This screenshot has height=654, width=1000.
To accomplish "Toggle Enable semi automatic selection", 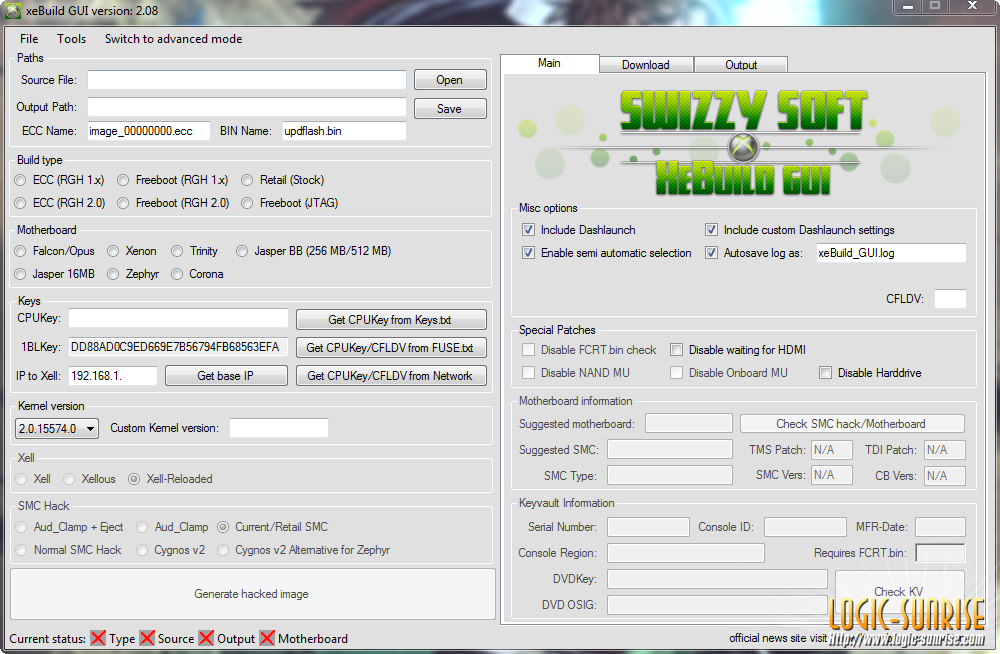I will tap(528, 253).
